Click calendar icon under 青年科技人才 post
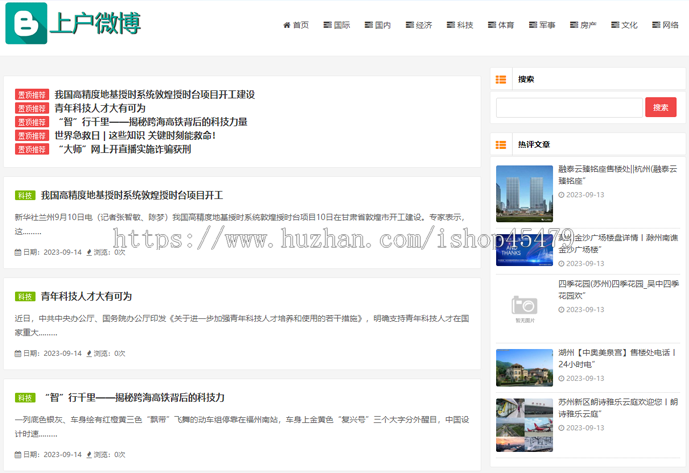The height and width of the screenshot is (473, 689). point(18,353)
